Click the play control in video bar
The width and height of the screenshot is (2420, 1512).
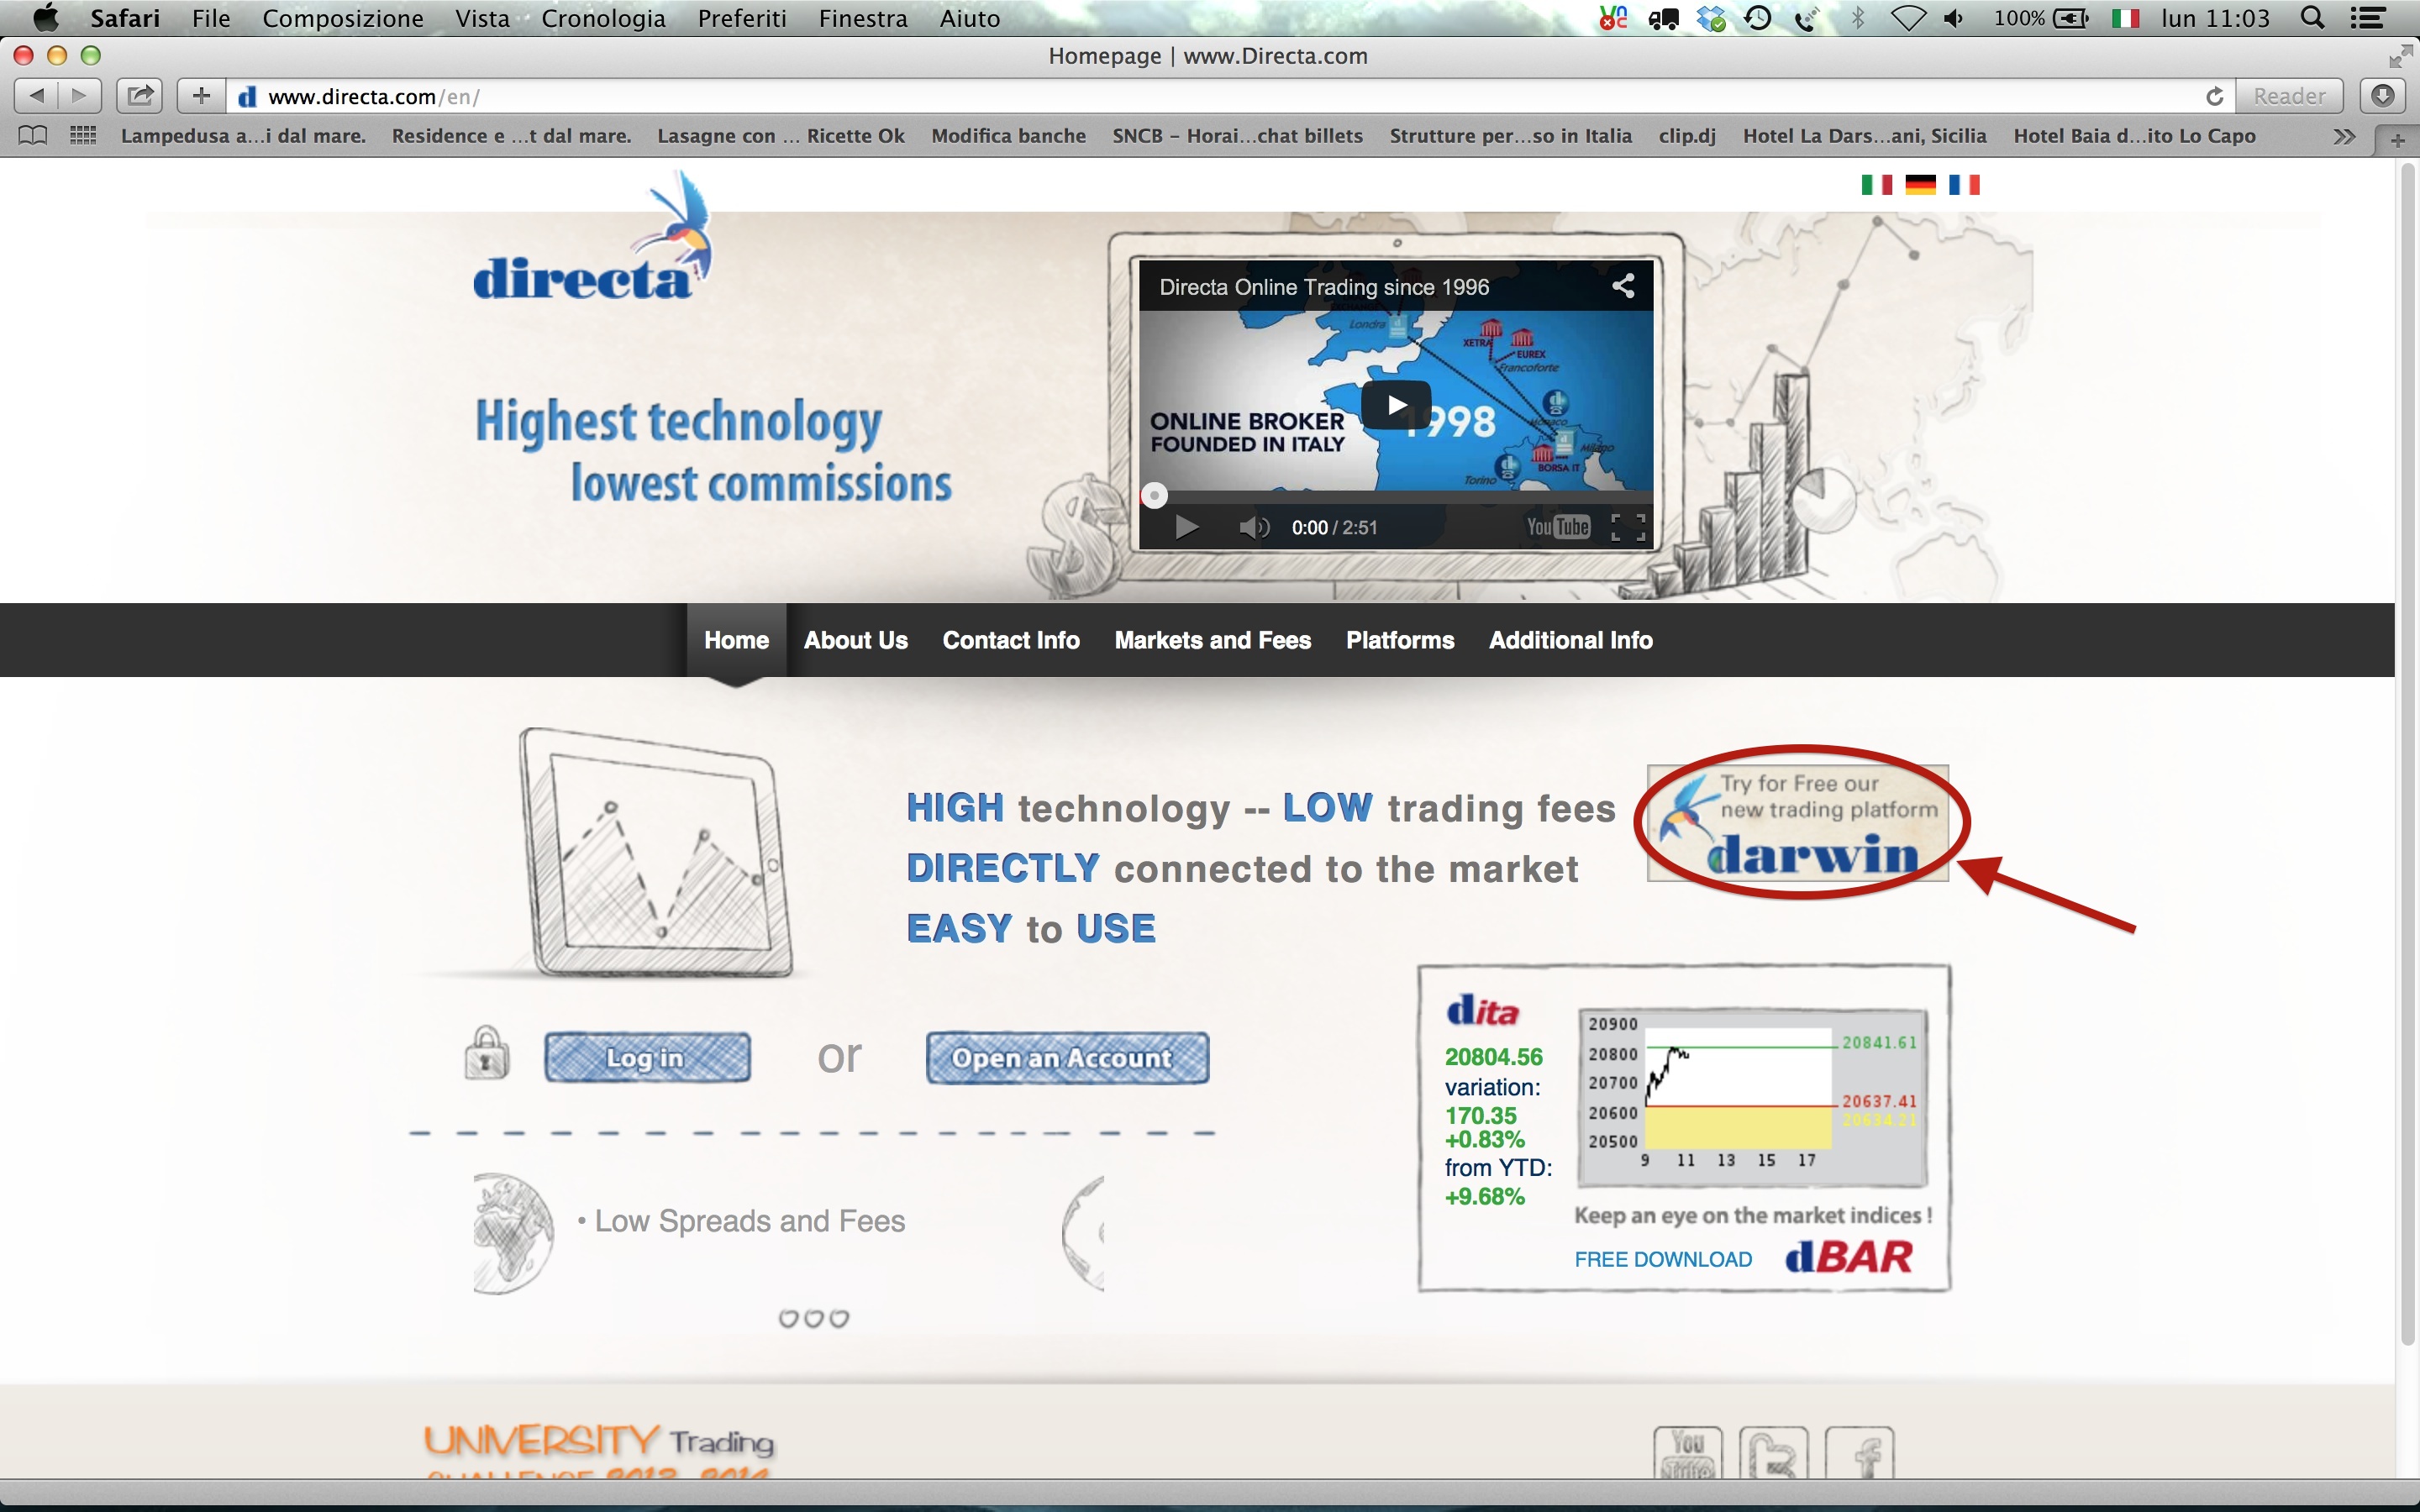1186,527
